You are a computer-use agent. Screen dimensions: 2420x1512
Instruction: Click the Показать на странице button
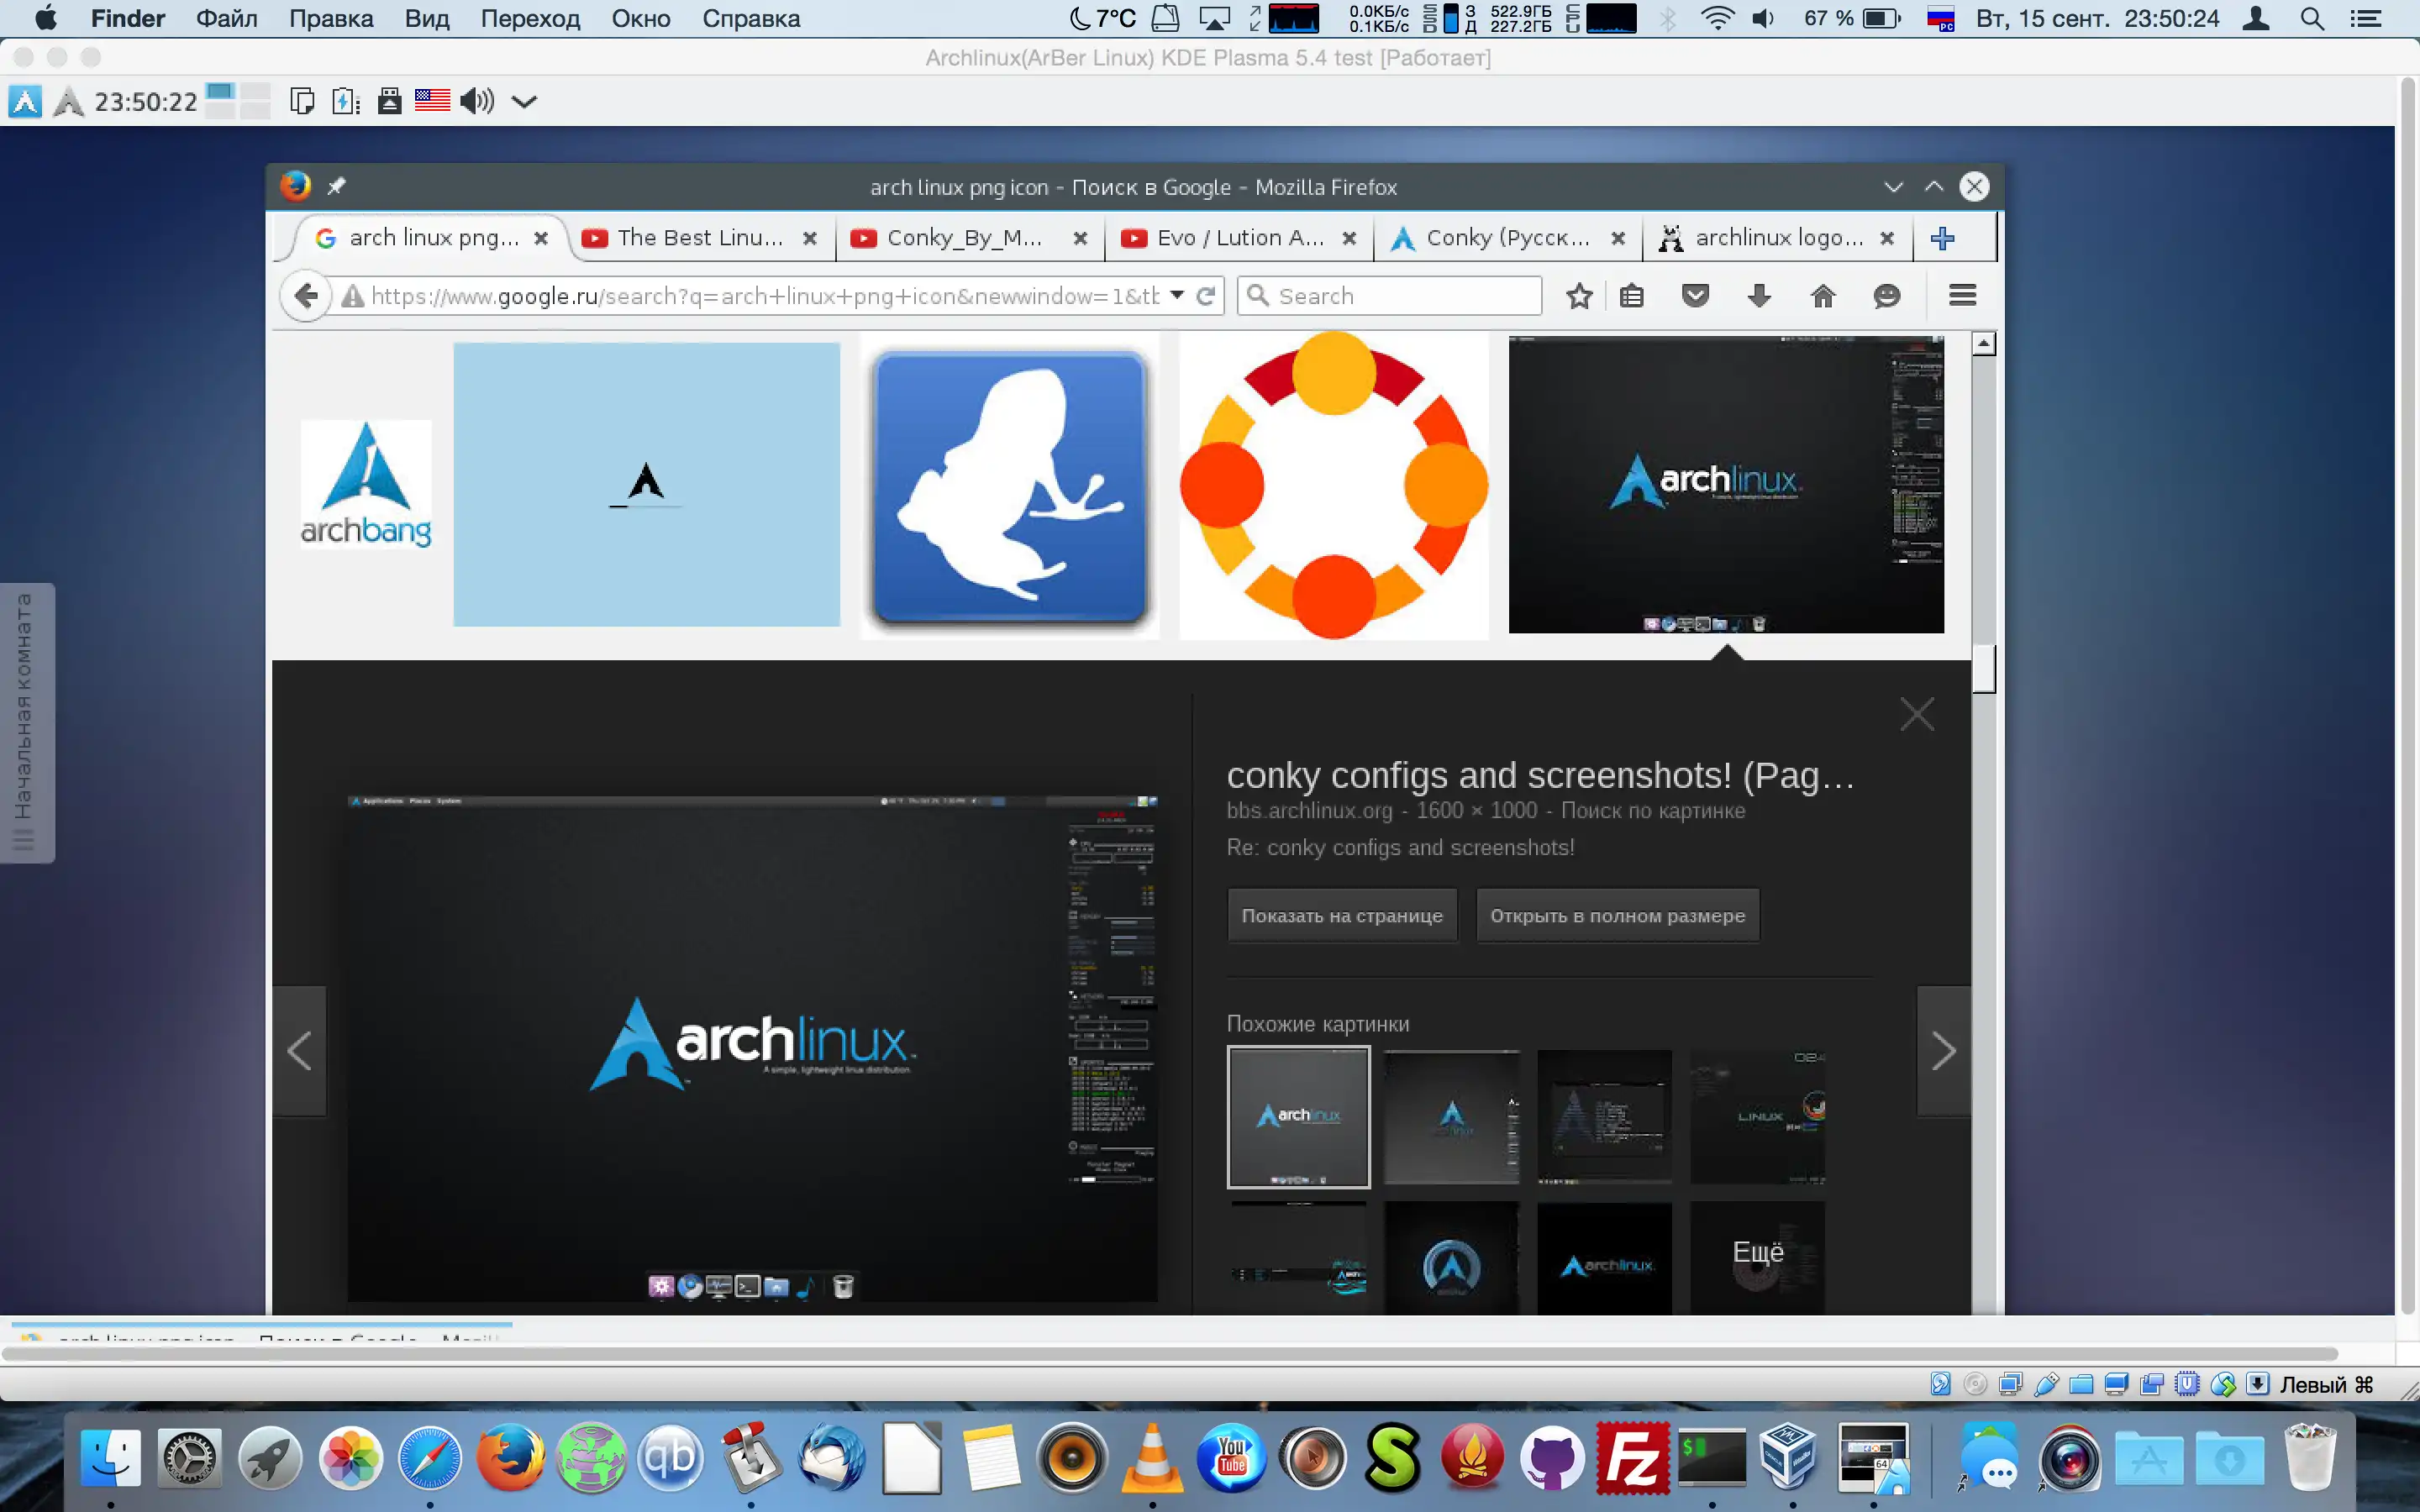coord(1342,915)
